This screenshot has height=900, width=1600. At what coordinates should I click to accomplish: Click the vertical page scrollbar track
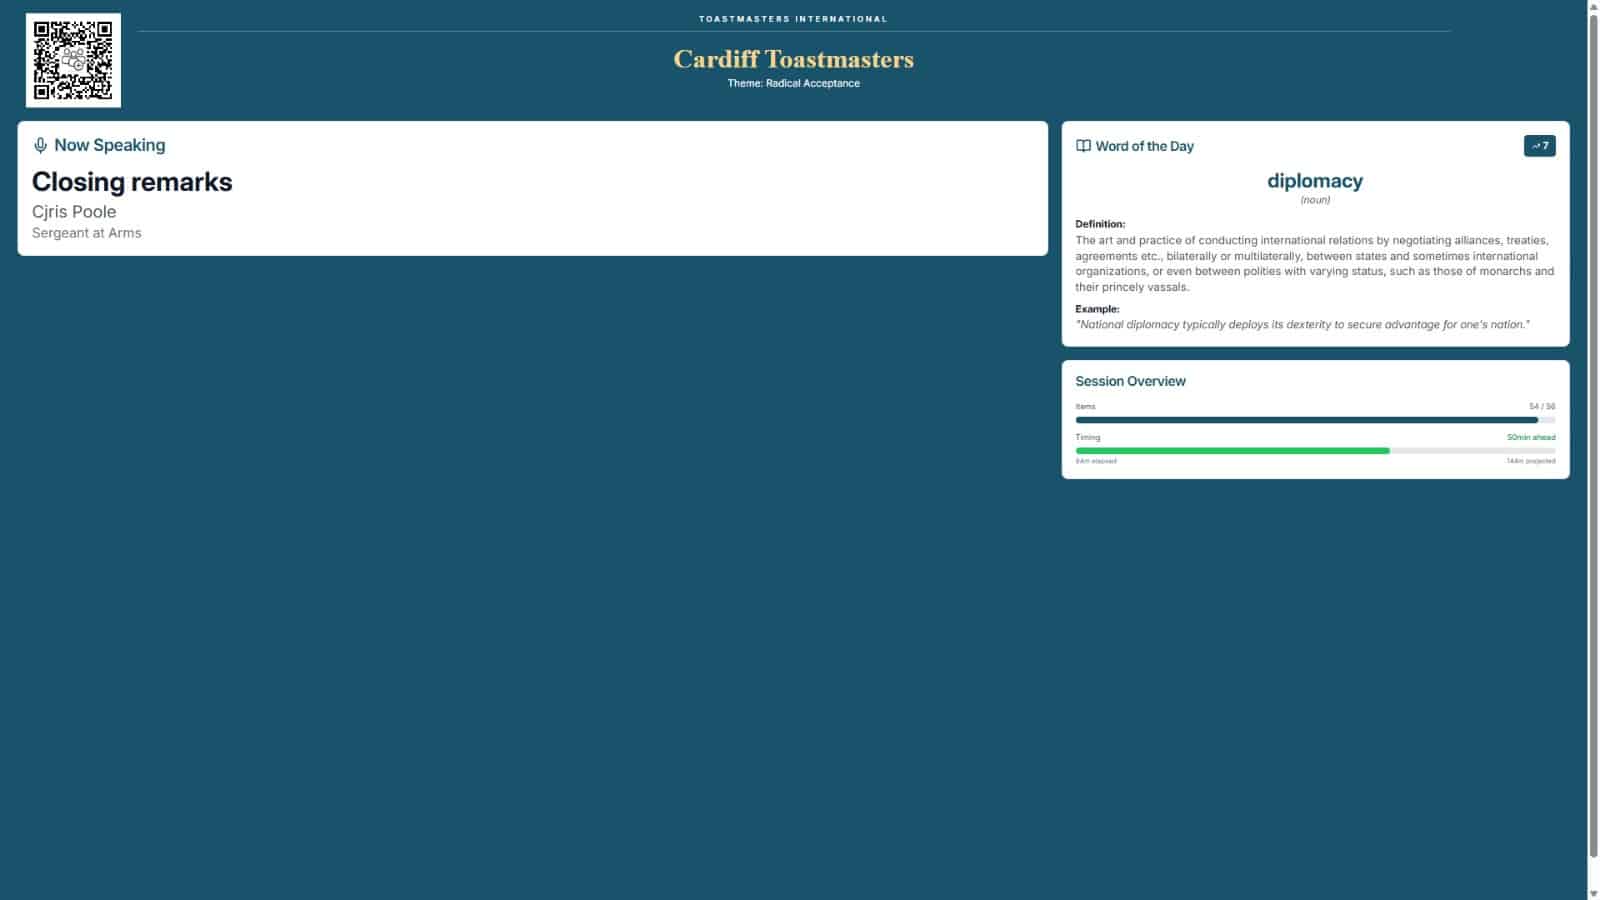coord(1593,600)
